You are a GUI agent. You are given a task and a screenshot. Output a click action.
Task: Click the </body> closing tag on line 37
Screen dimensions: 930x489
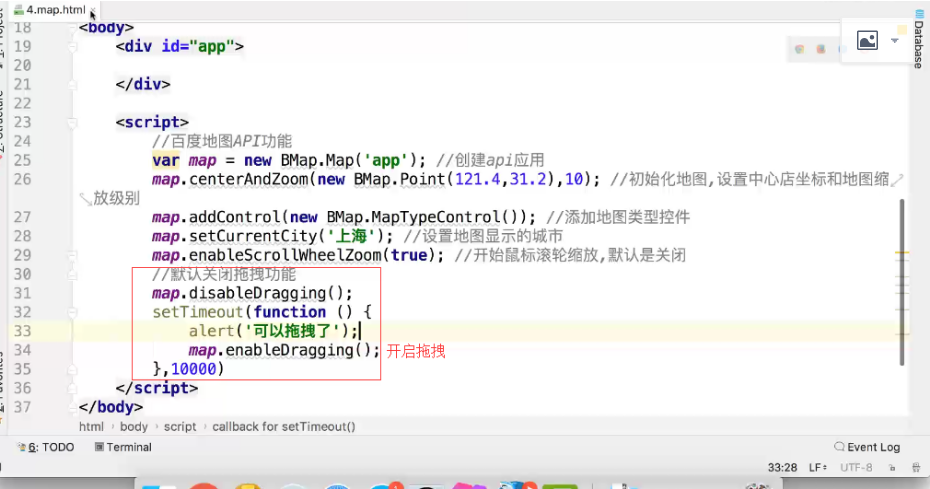click(x=111, y=407)
